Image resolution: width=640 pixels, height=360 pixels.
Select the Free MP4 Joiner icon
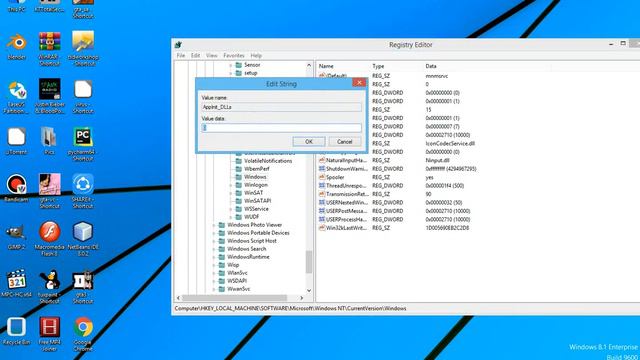coord(49,327)
